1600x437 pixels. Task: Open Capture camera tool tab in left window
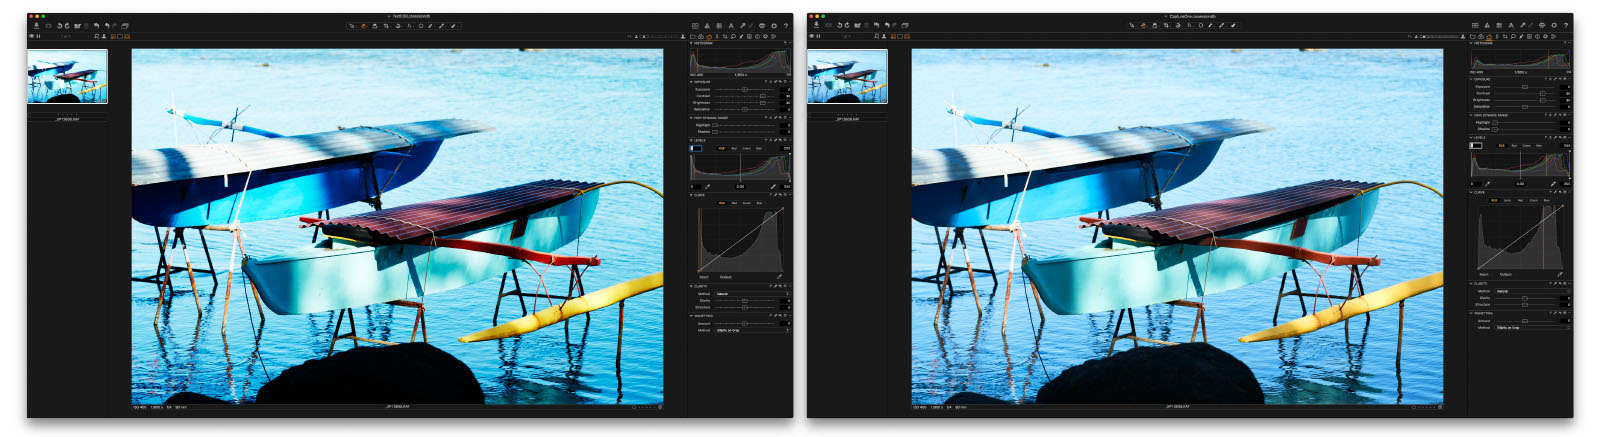(700, 37)
